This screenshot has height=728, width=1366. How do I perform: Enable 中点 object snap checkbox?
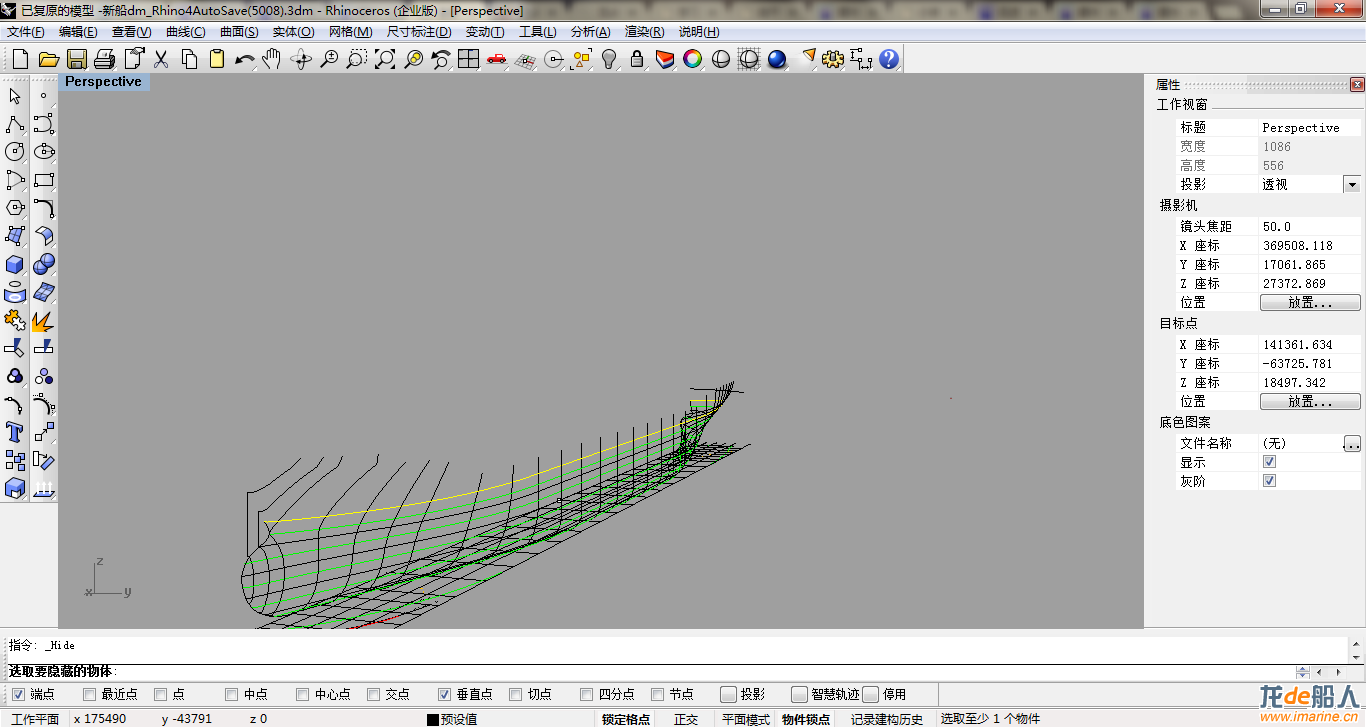tap(232, 694)
